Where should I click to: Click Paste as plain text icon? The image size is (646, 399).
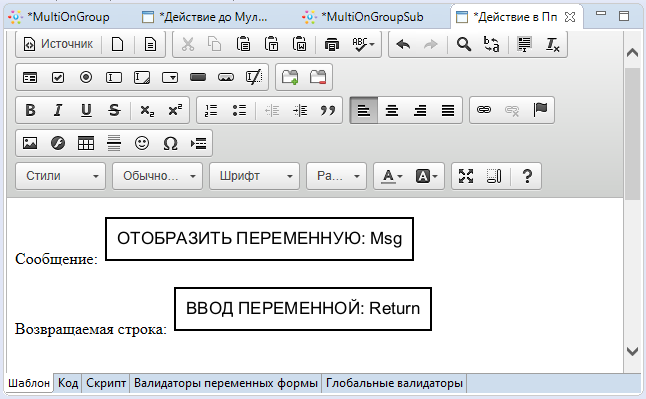pos(272,44)
